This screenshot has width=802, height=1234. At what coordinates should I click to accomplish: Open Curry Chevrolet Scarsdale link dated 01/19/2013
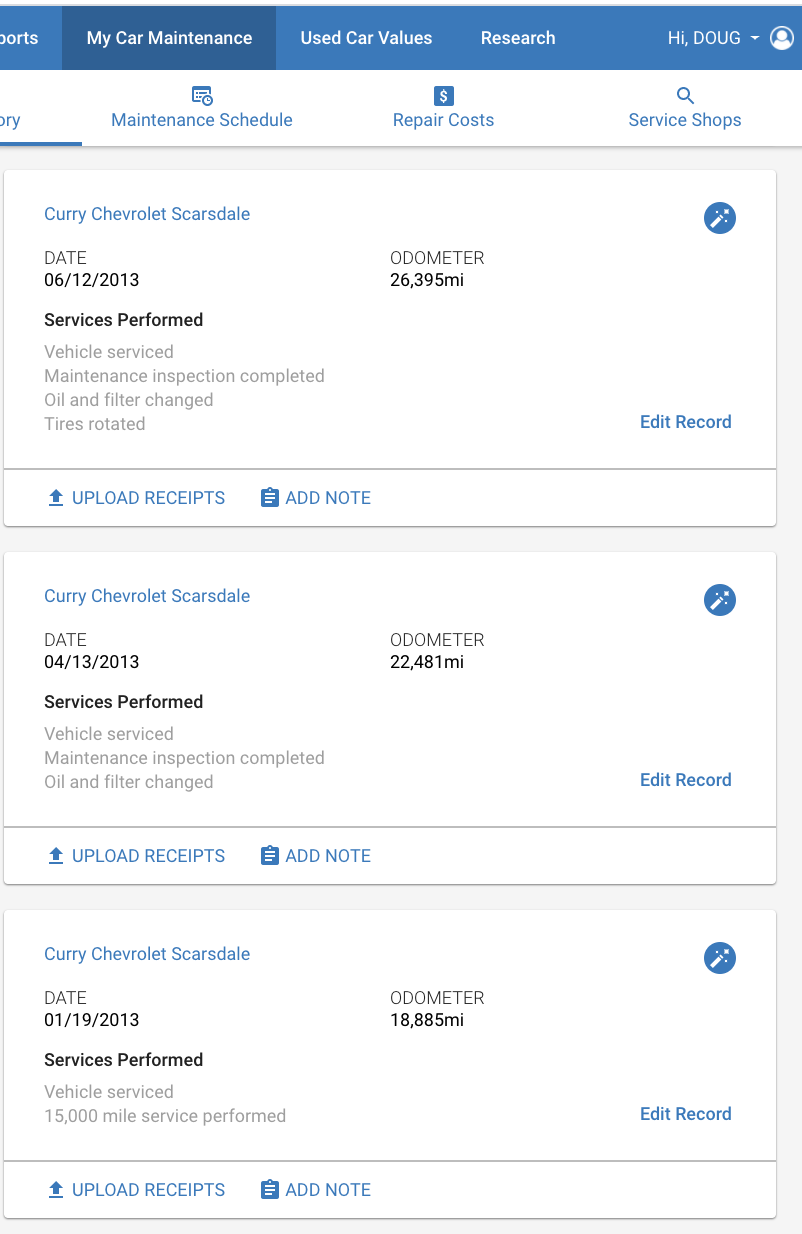point(147,954)
